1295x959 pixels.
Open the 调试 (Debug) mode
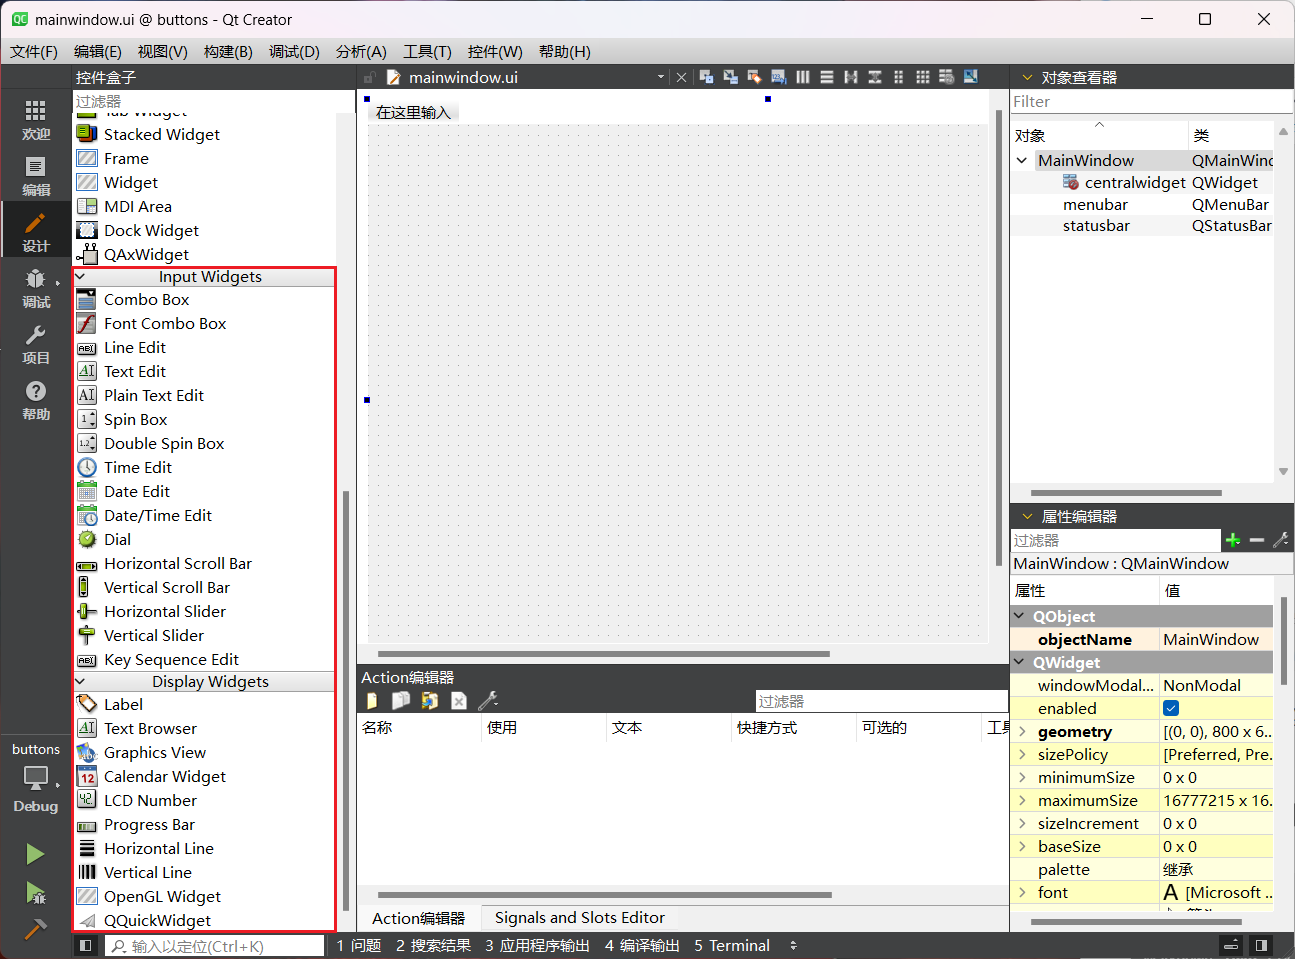click(35, 288)
